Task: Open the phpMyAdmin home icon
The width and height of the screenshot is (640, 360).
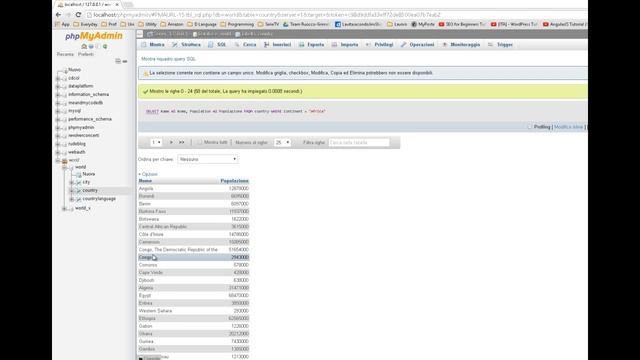Action: 84,46
